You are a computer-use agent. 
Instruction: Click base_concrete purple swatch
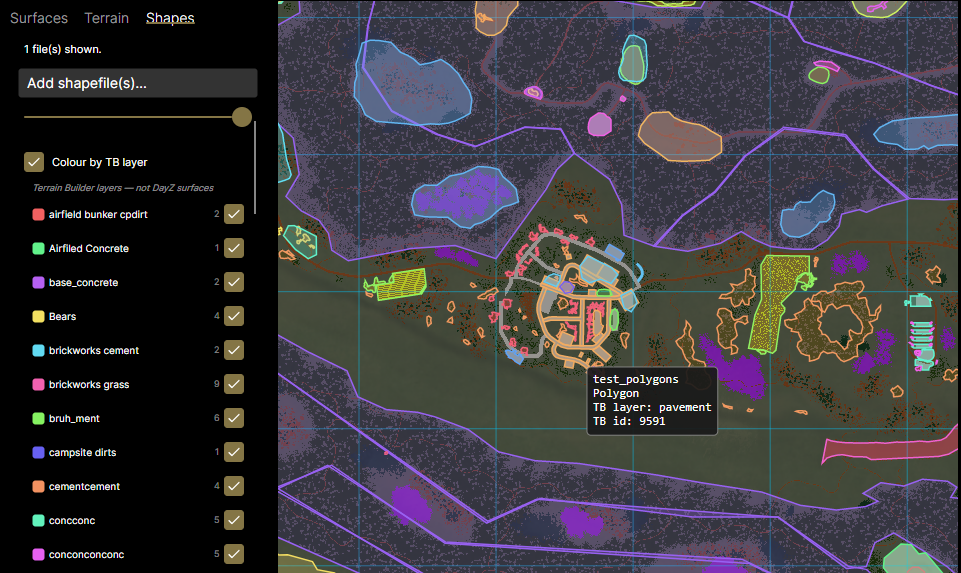coord(38,283)
